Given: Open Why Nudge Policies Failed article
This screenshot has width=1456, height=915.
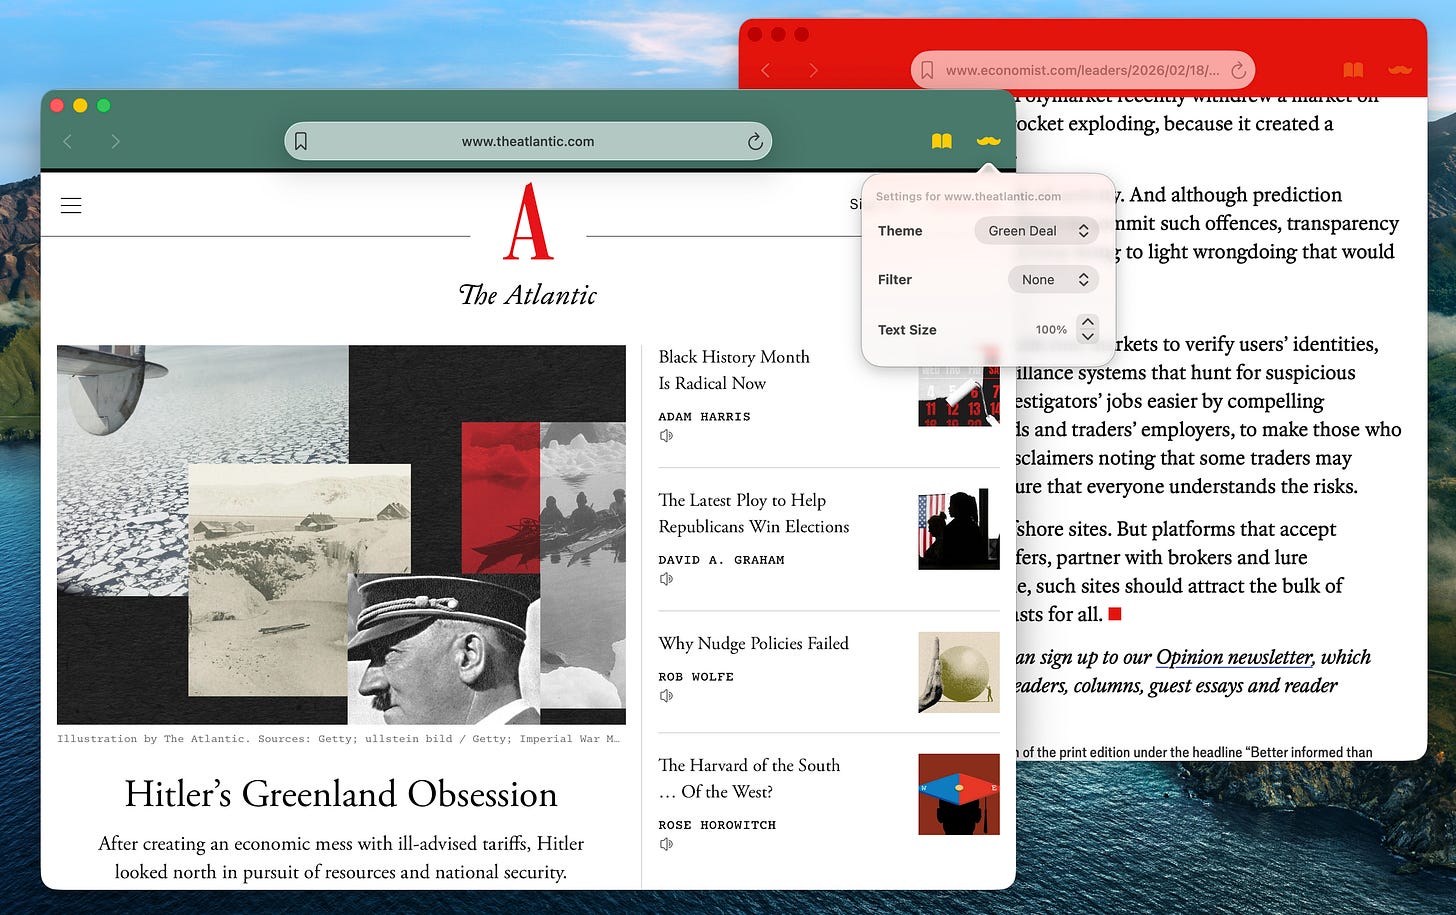Looking at the screenshot, I should point(754,643).
